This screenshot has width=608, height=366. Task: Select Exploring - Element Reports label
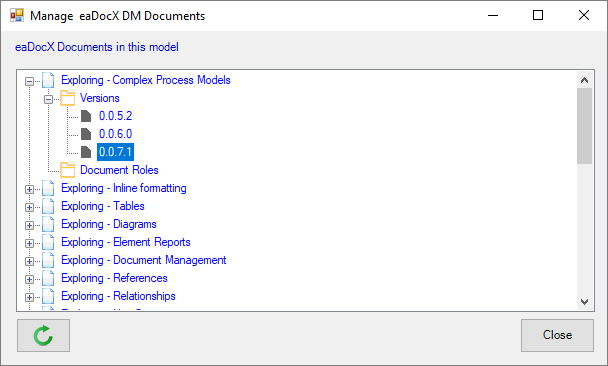[x=126, y=242]
